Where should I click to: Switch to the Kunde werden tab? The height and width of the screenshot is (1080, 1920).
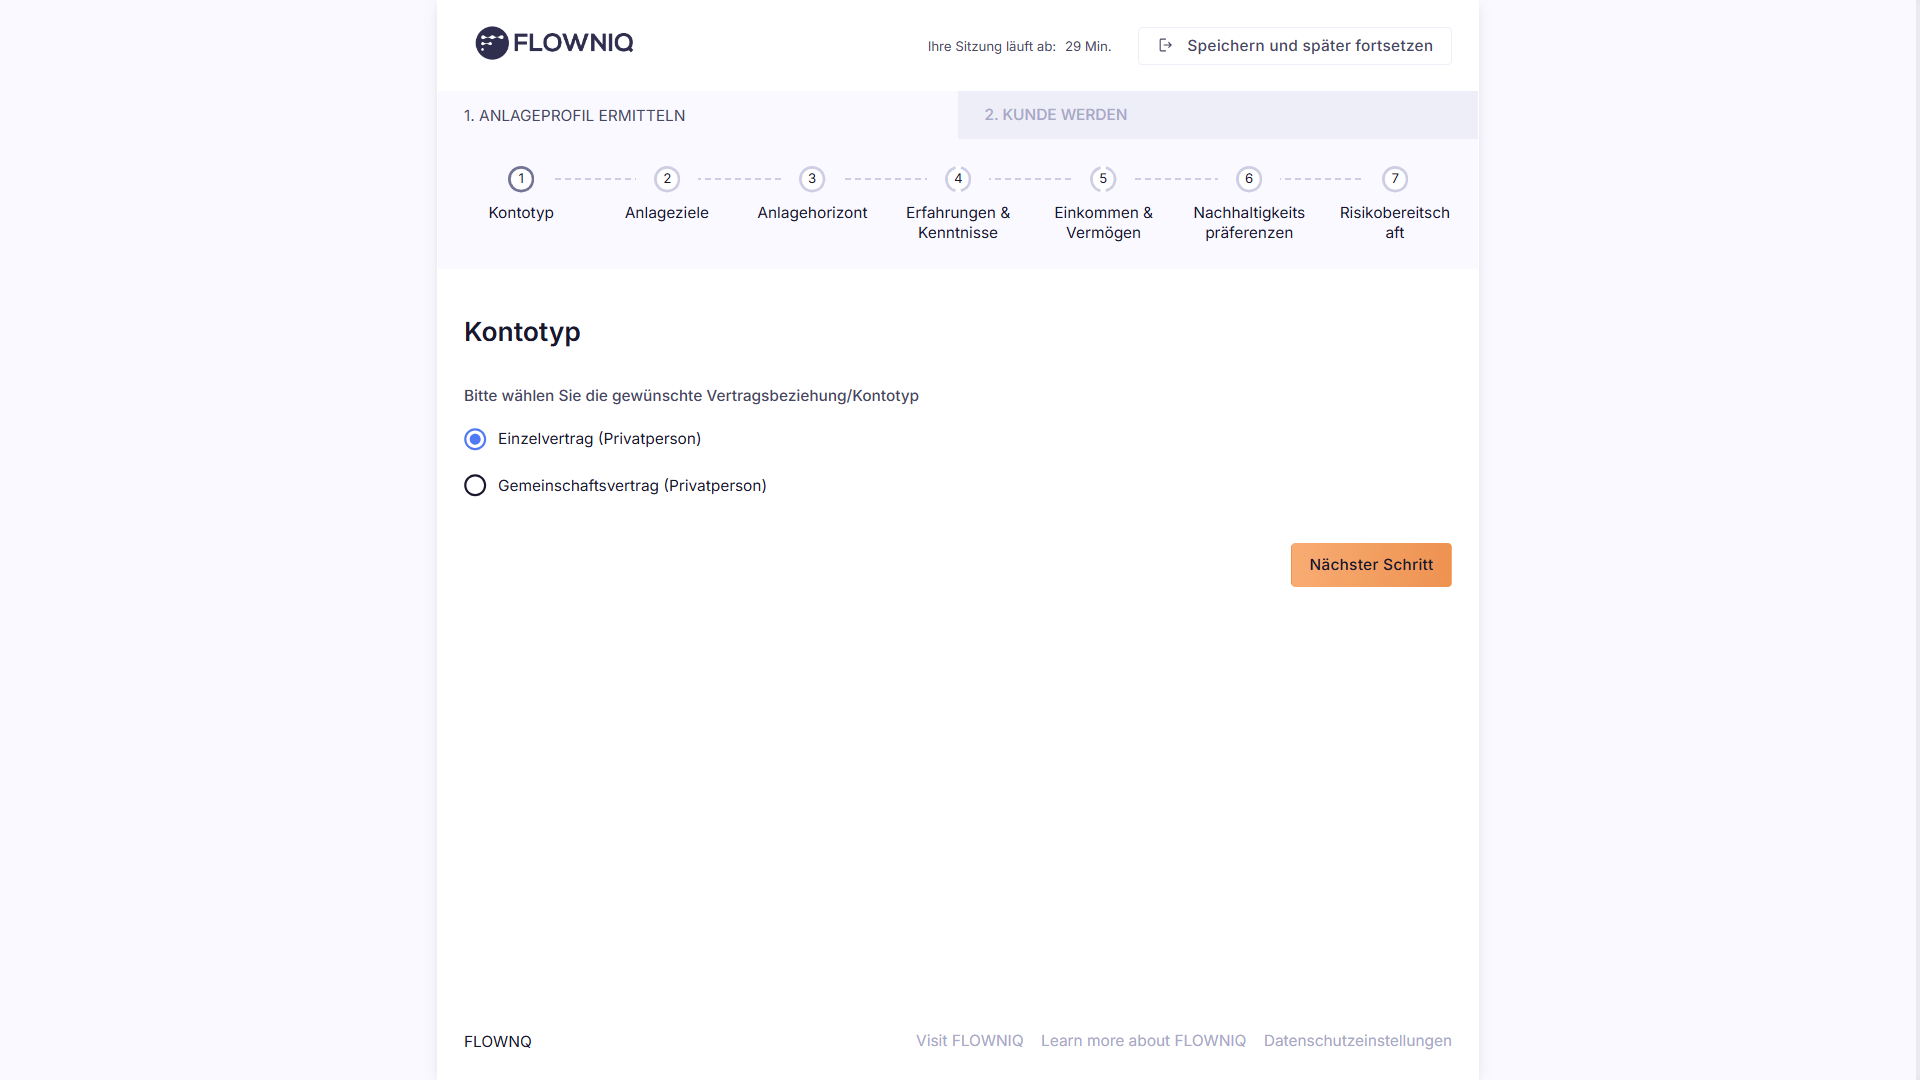(1056, 115)
